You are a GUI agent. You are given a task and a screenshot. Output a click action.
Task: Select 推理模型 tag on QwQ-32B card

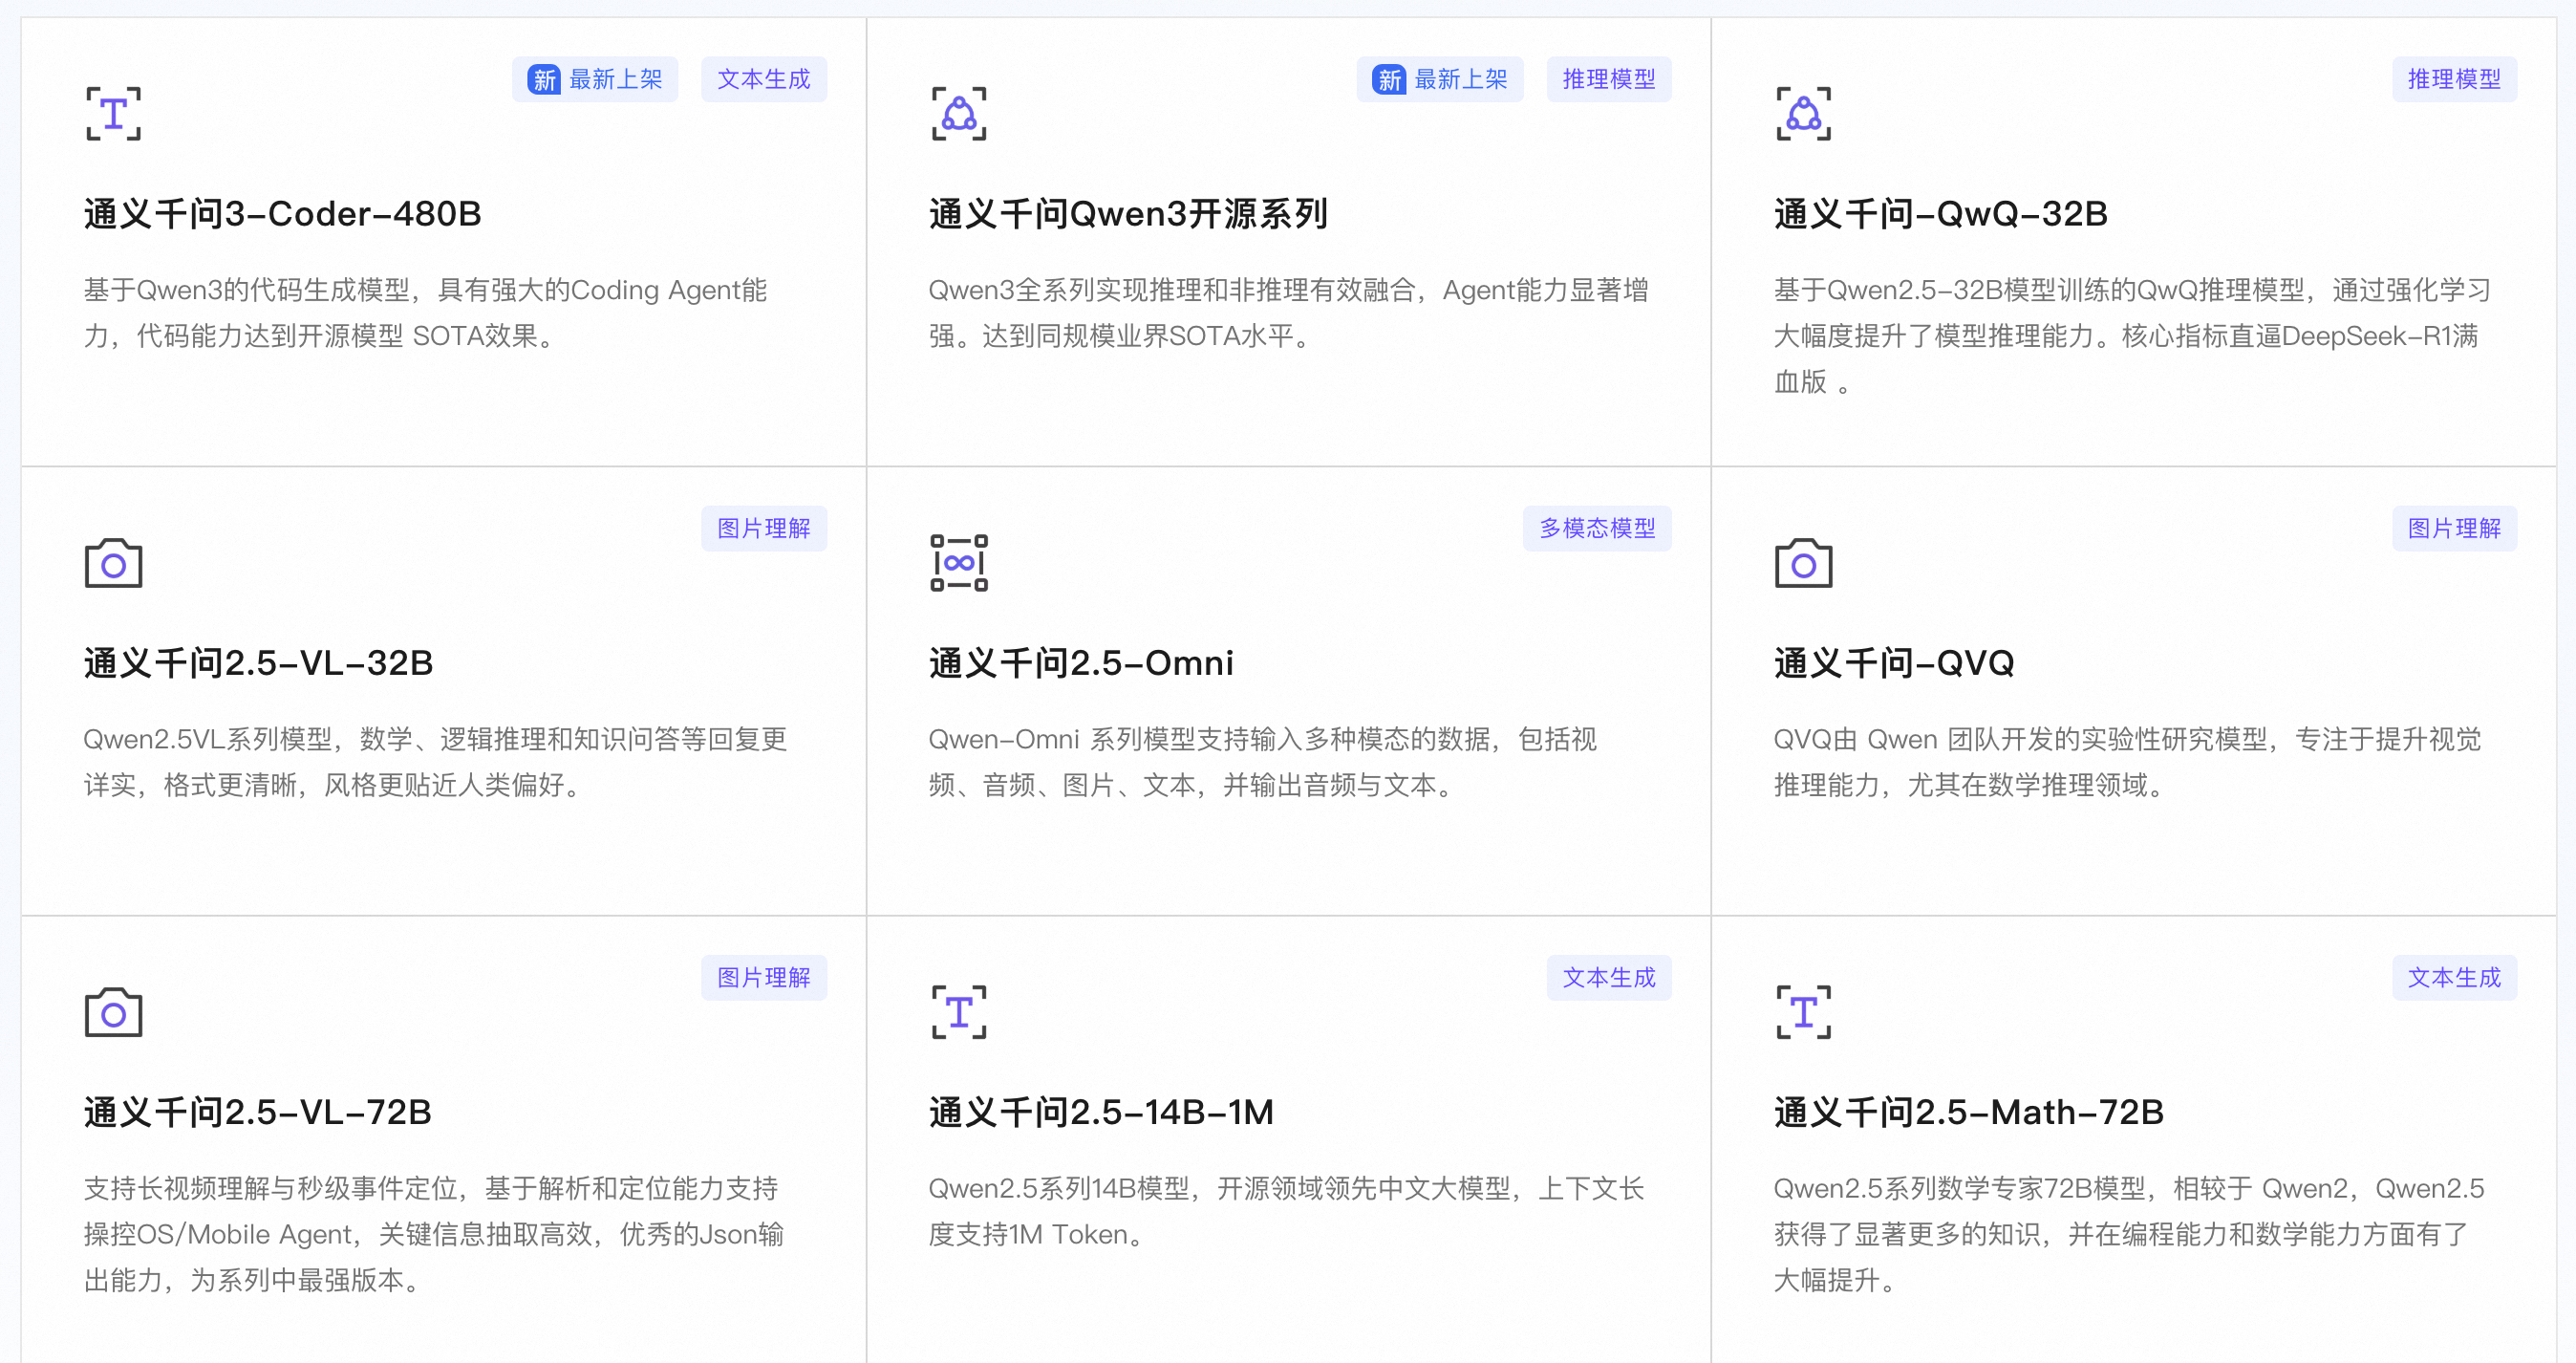(x=2454, y=79)
